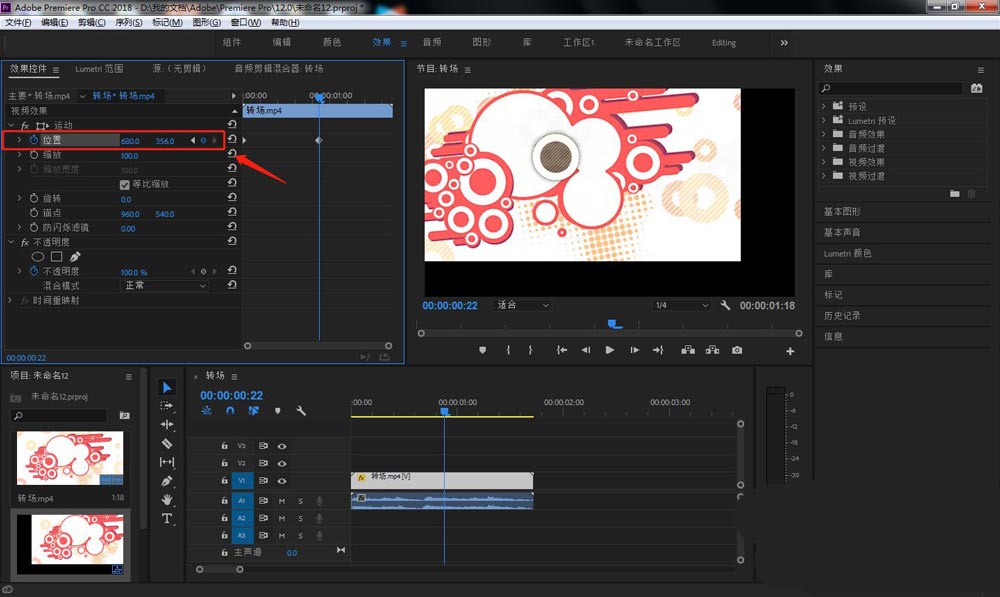Expand the 预设 effects folder
The width and height of the screenshot is (1000, 597).
pos(824,106)
